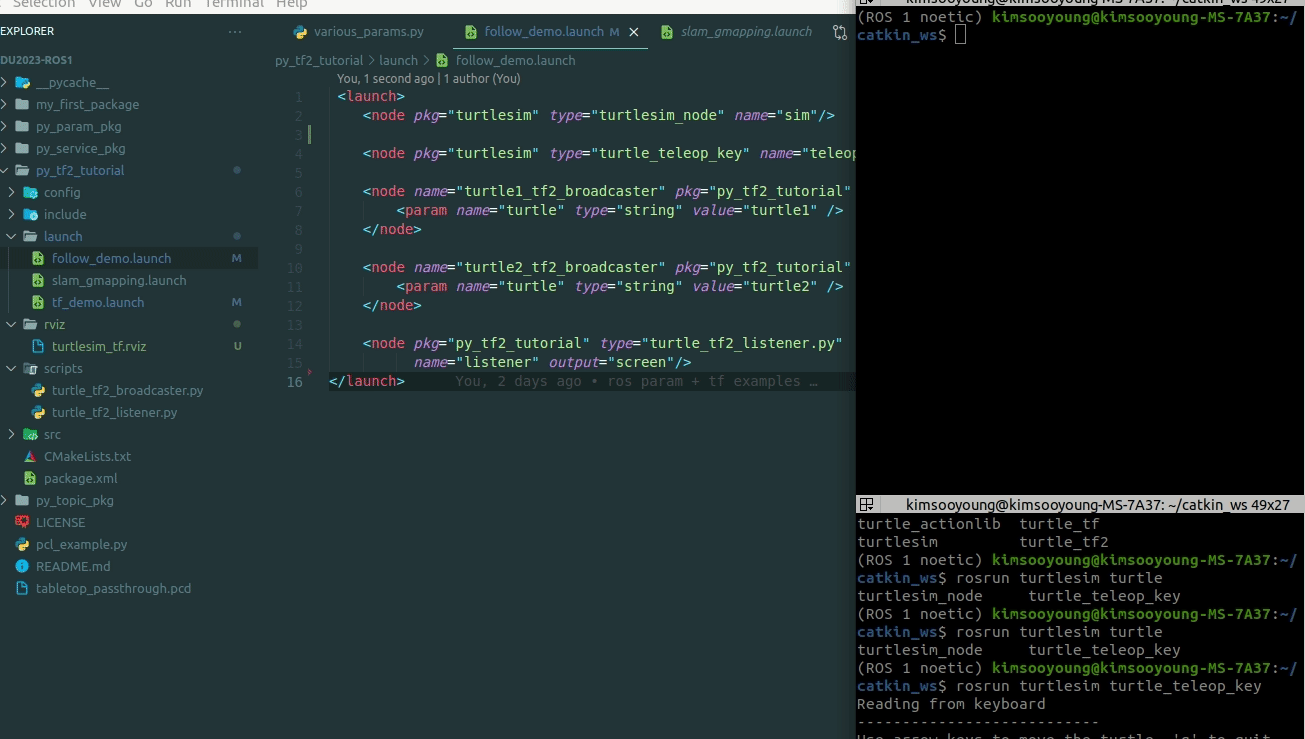
Task: Click the turtlesim_node text on line 2
Action: (x=659, y=115)
